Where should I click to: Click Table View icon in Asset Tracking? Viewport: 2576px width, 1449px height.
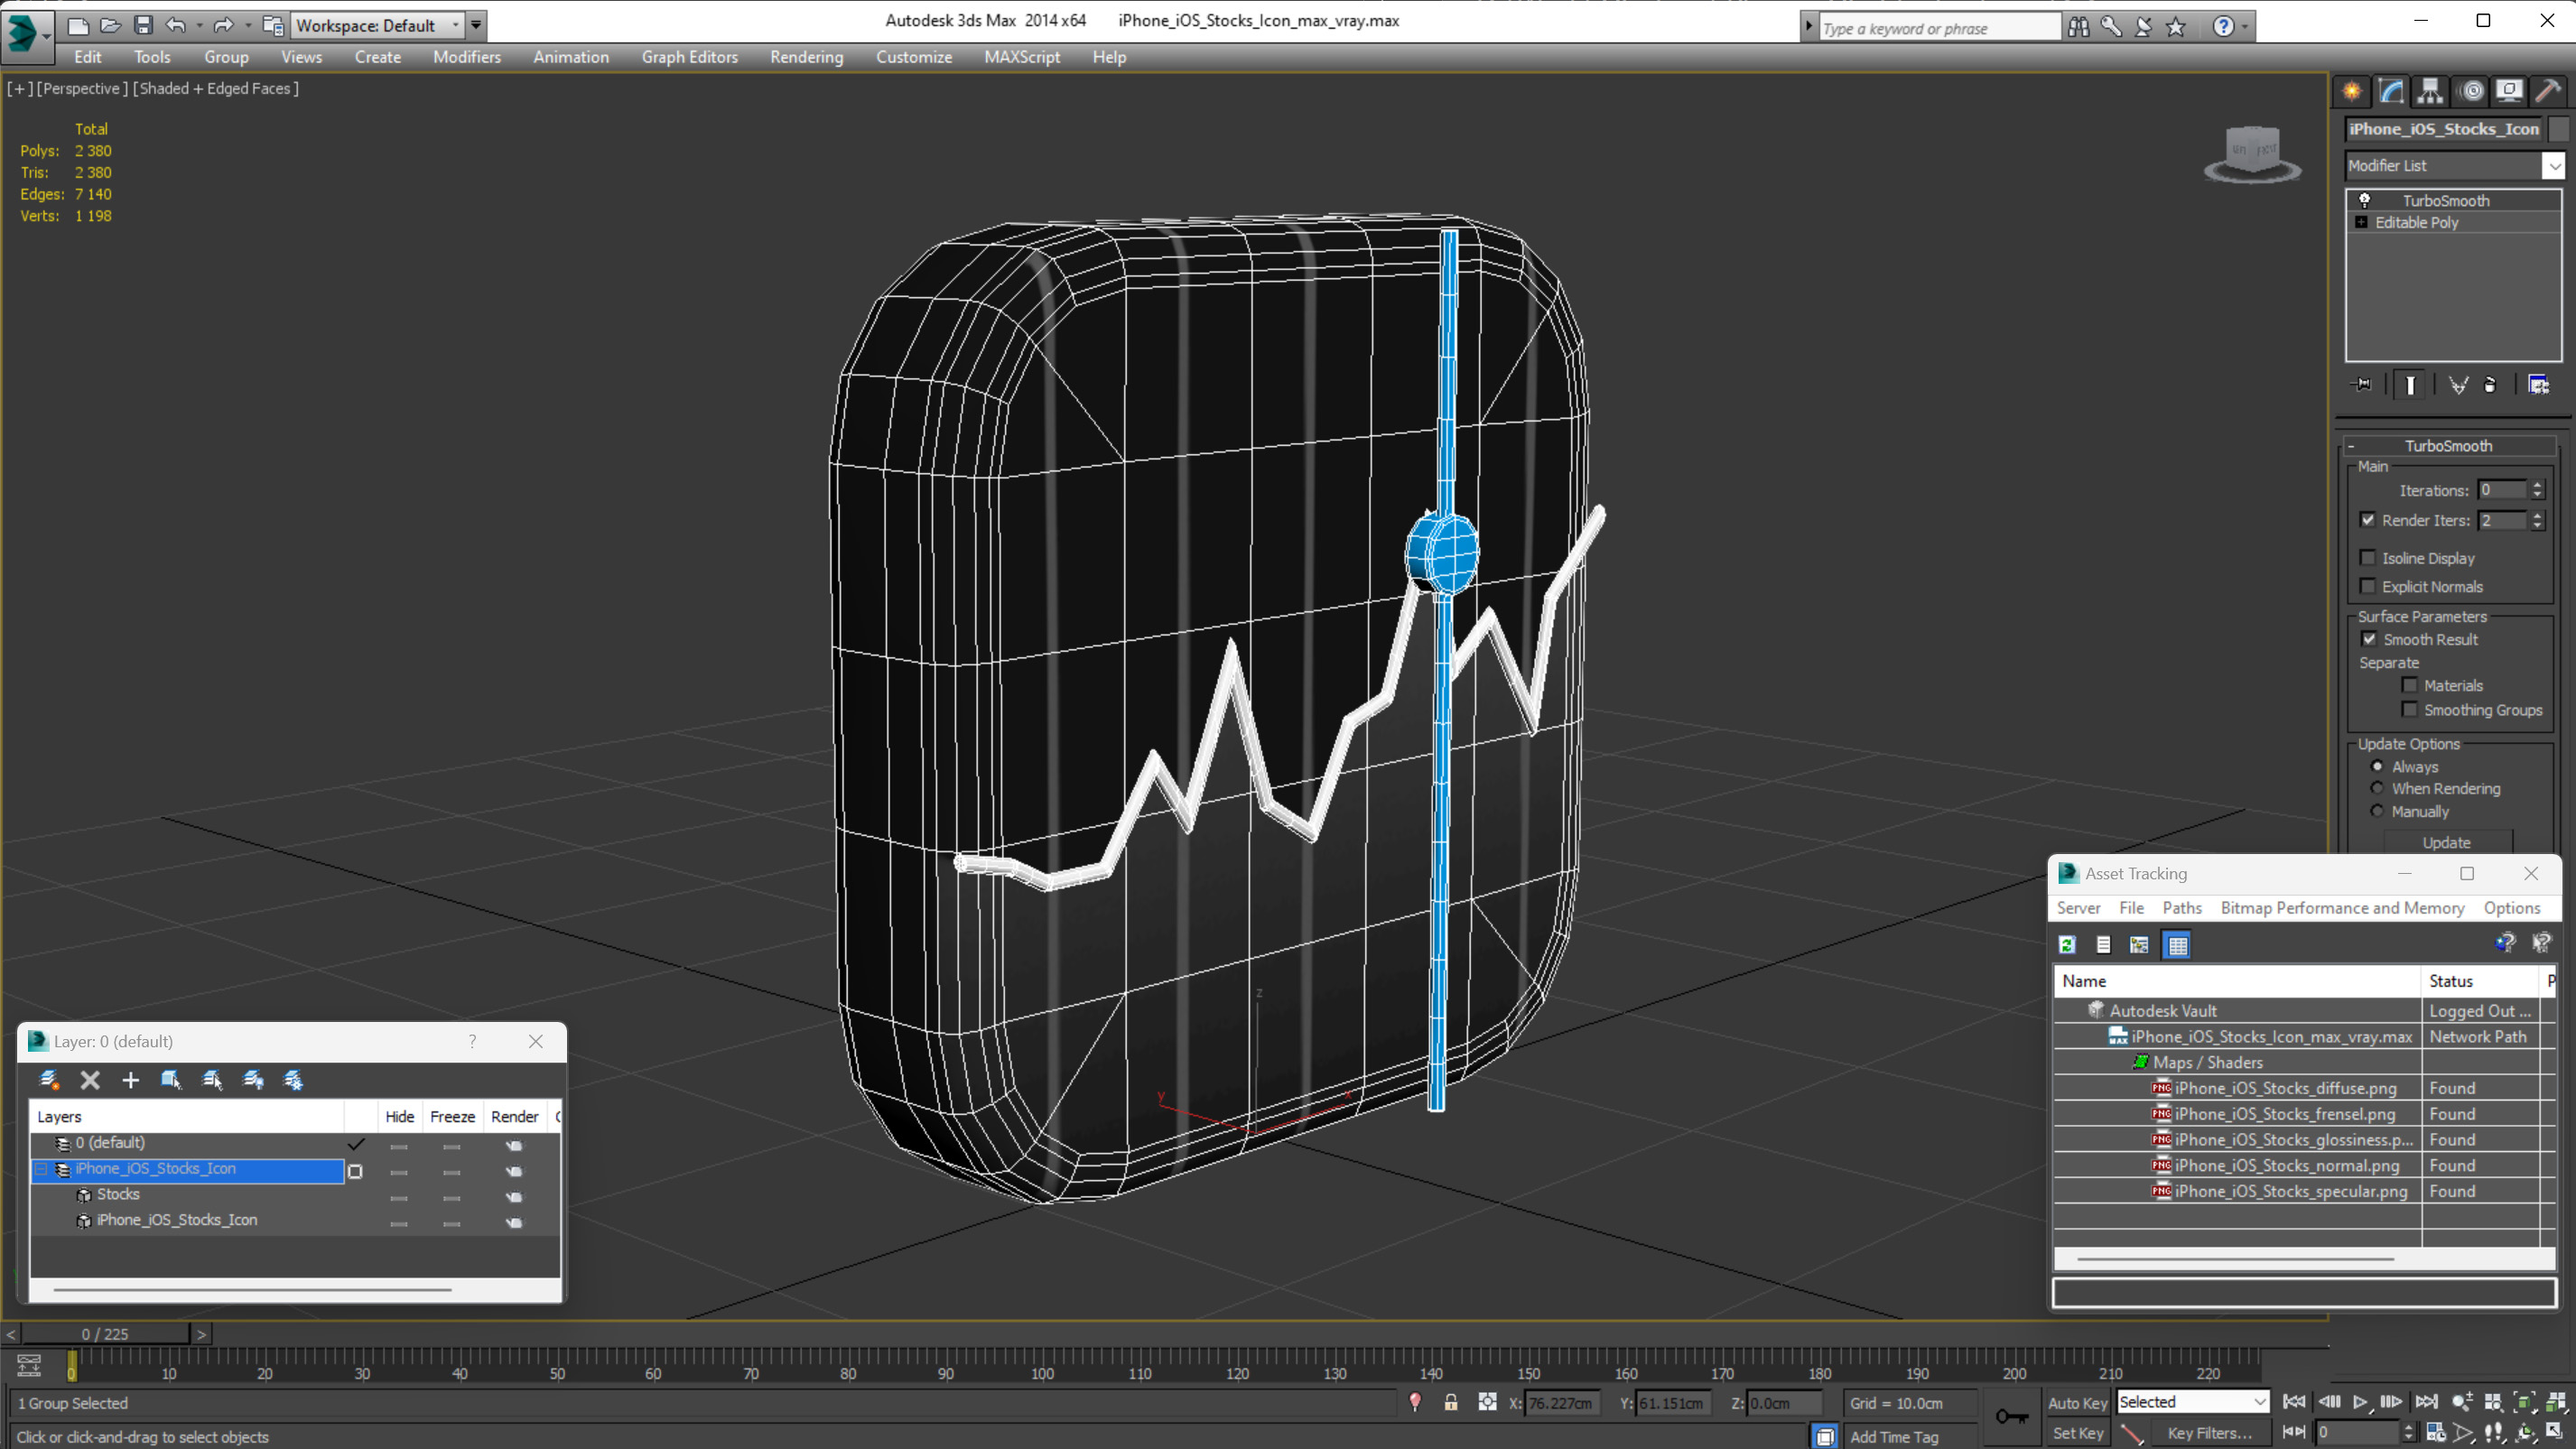pyautogui.click(x=2177, y=944)
